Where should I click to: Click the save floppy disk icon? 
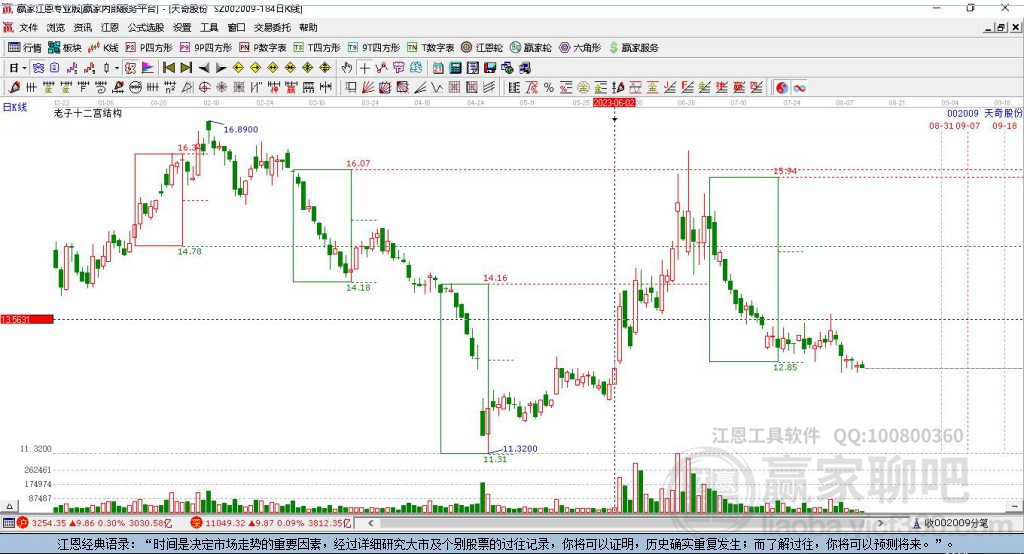[x=490, y=67]
